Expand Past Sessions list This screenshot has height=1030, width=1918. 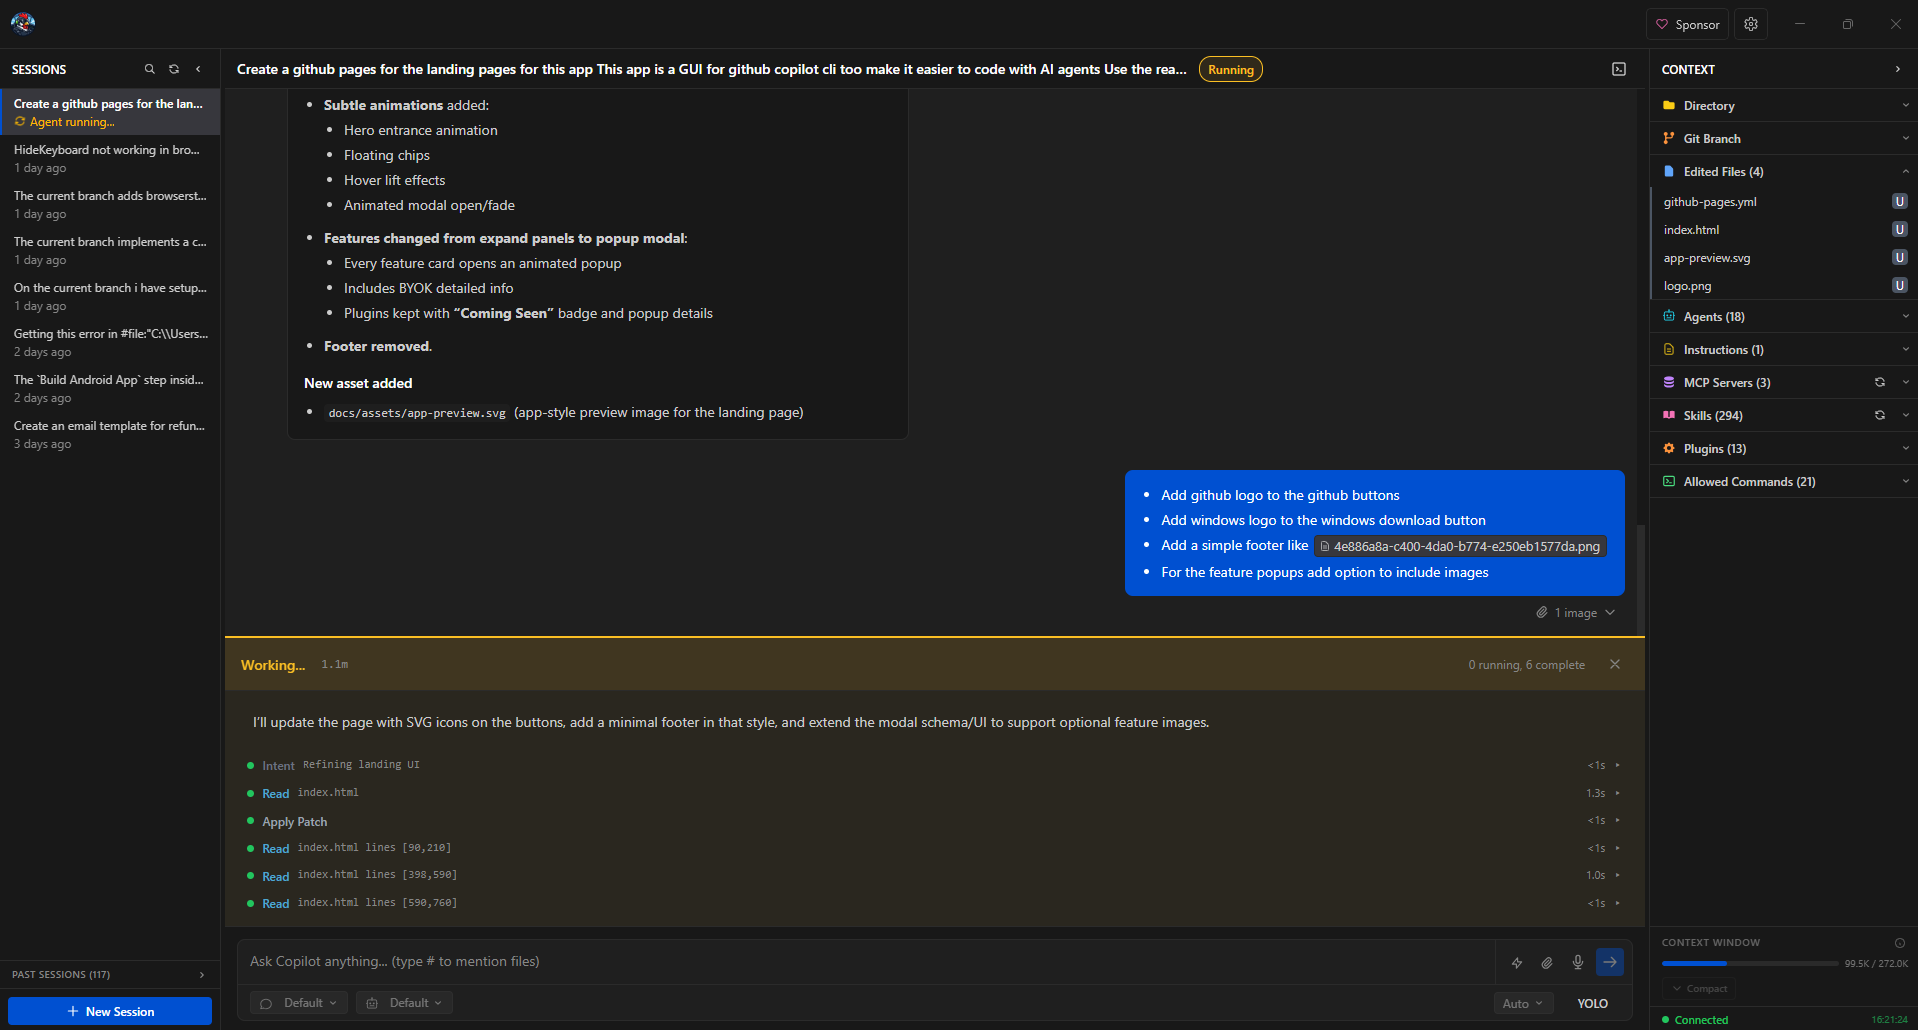click(x=110, y=974)
